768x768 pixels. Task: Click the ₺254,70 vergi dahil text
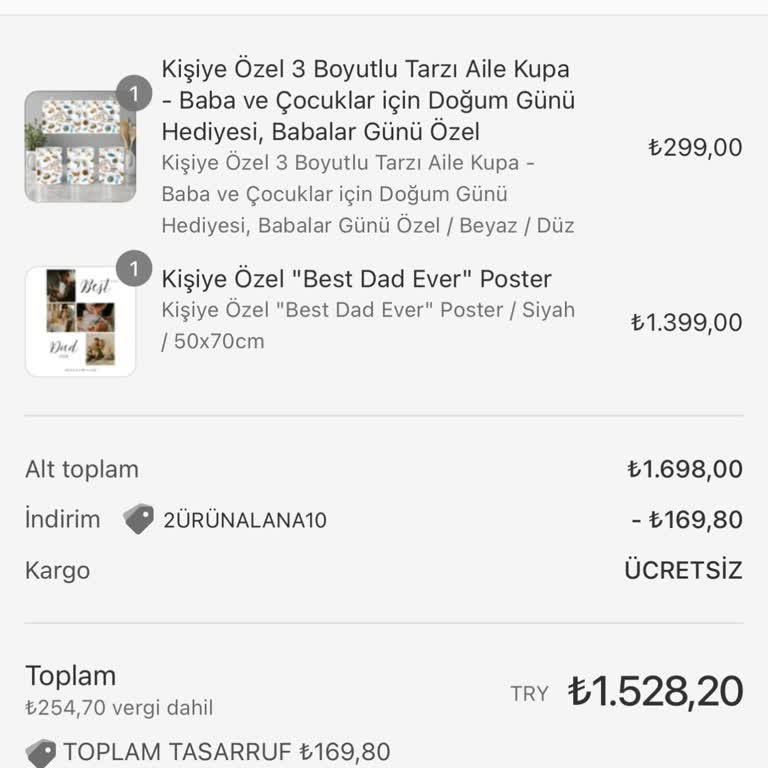coord(119,709)
